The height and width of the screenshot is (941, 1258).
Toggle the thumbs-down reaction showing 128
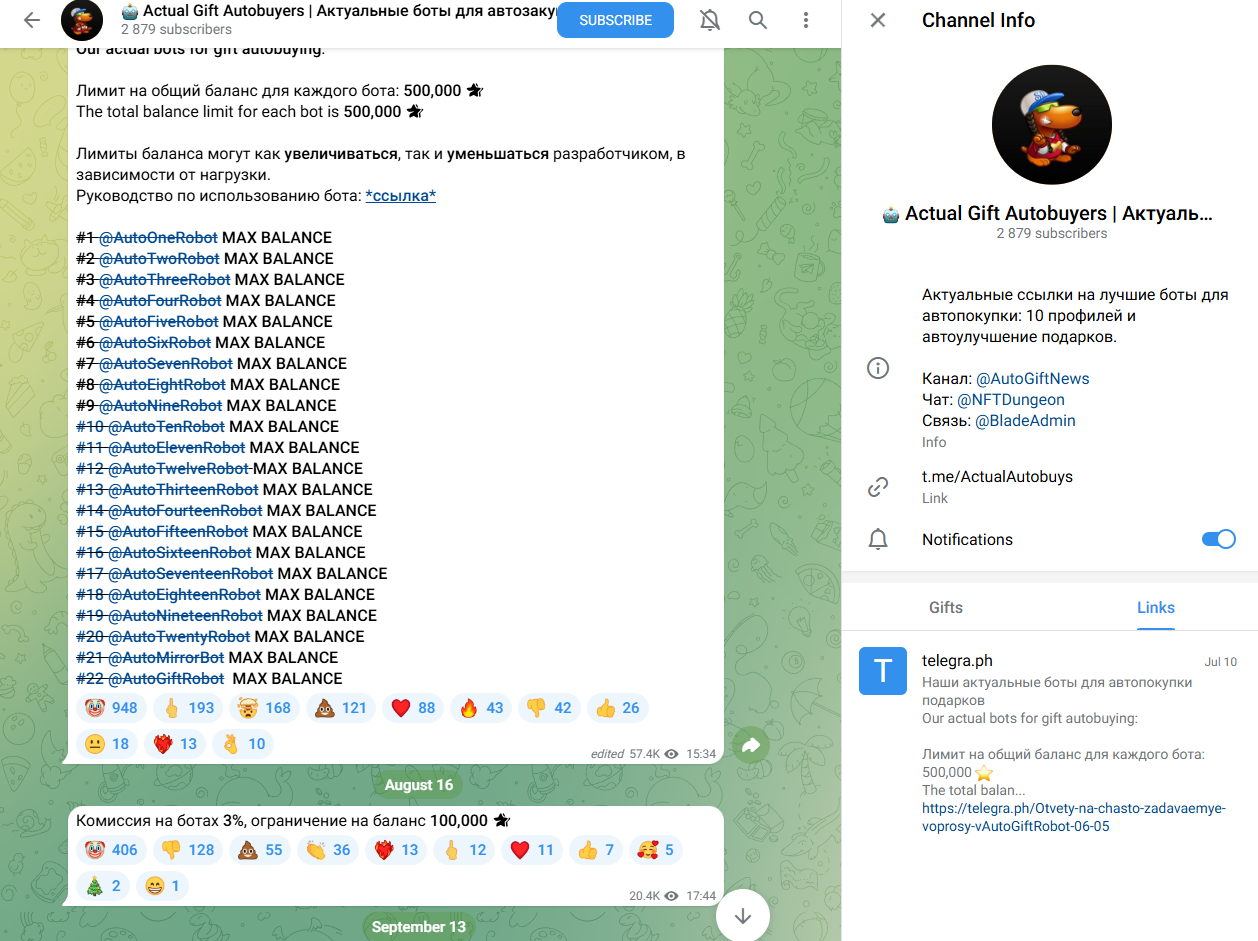coord(188,850)
